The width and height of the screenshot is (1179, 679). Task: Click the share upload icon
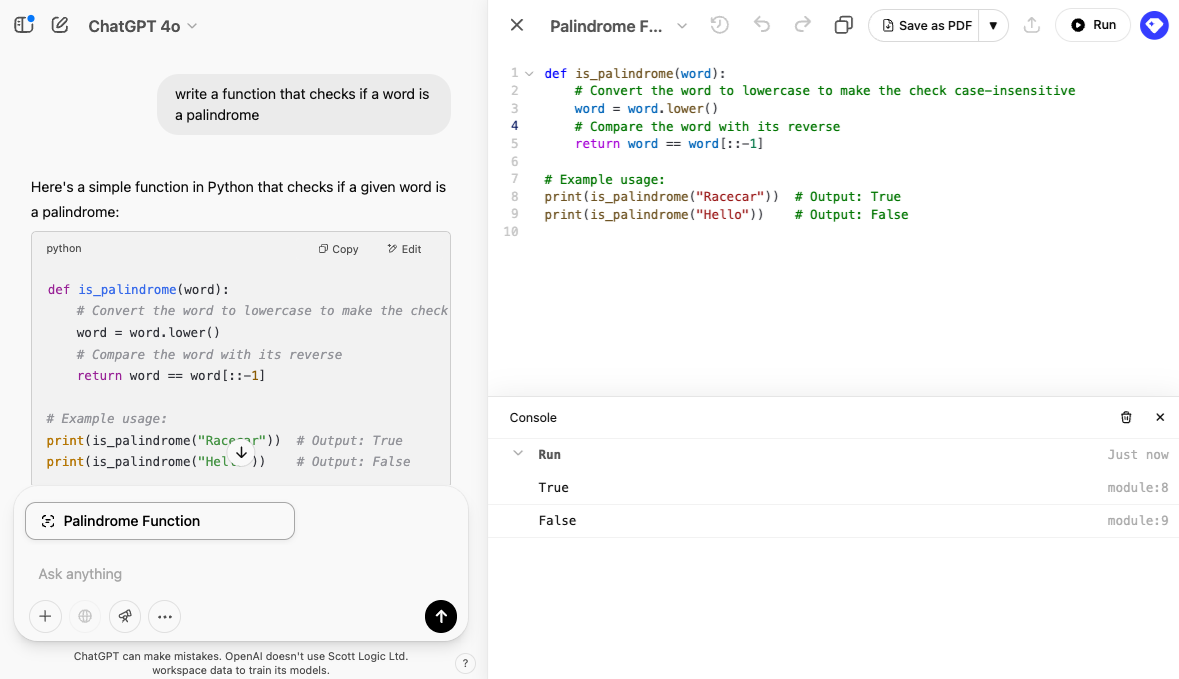tap(1032, 25)
